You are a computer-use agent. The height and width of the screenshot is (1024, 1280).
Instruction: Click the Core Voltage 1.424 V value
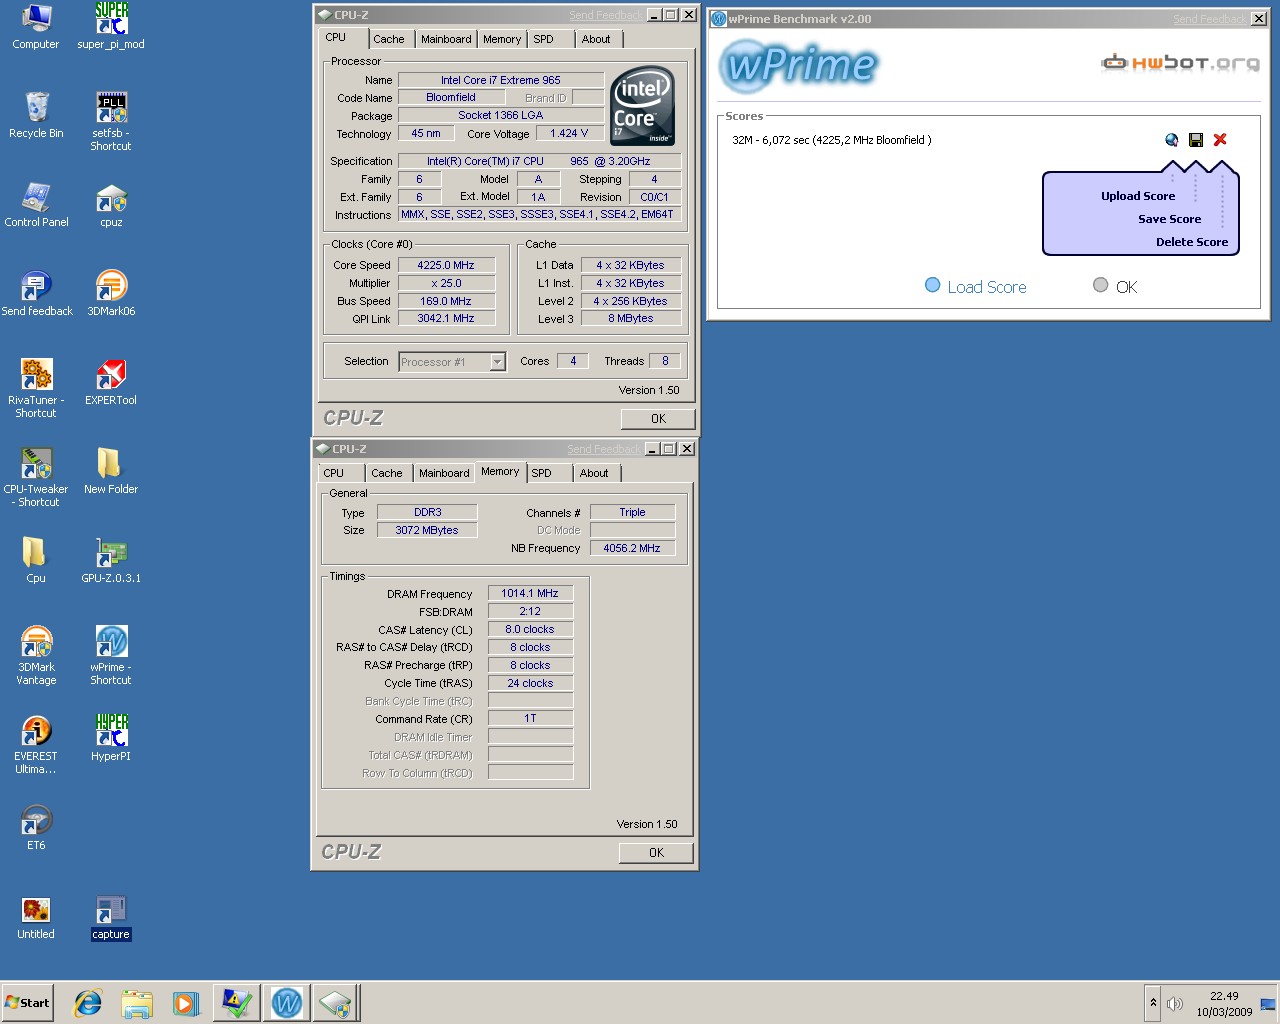point(569,134)
